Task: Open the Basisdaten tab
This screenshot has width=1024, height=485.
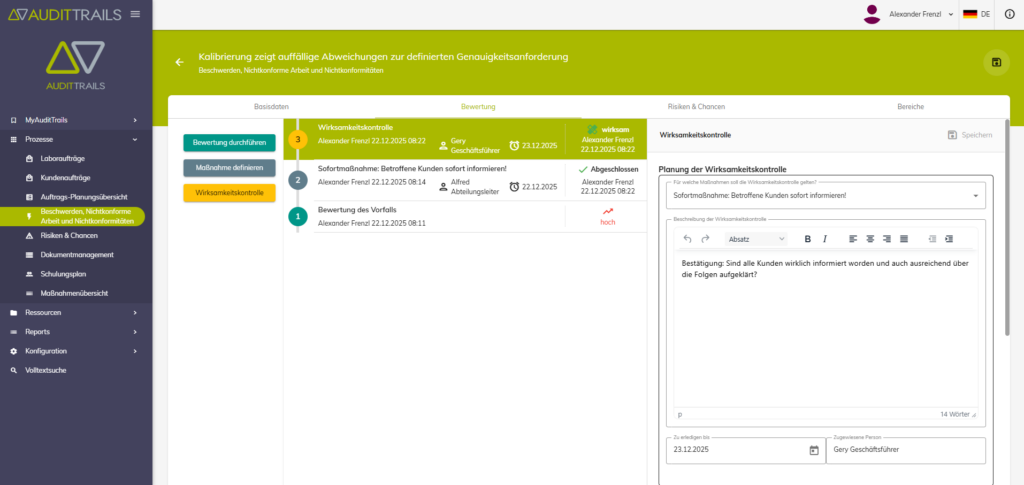Action: pyautogui.click(x=271, y=106)
